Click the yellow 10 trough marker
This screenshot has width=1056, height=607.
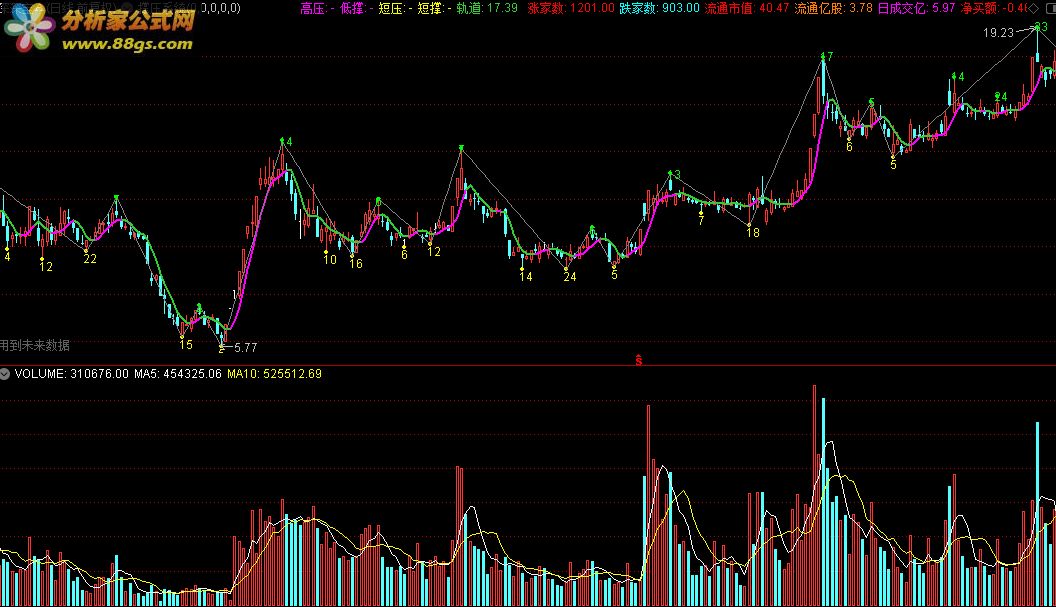pos(330,259)
